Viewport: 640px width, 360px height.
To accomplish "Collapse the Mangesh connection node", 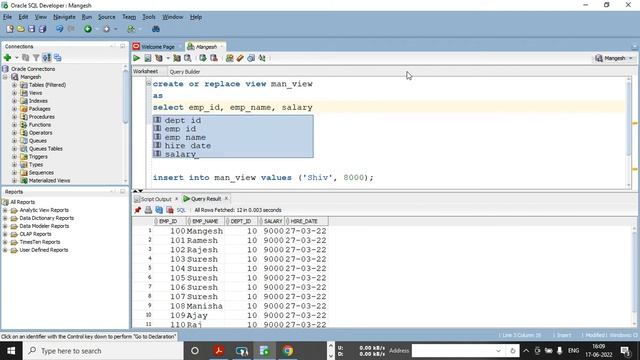I will (x=5, y=77).
